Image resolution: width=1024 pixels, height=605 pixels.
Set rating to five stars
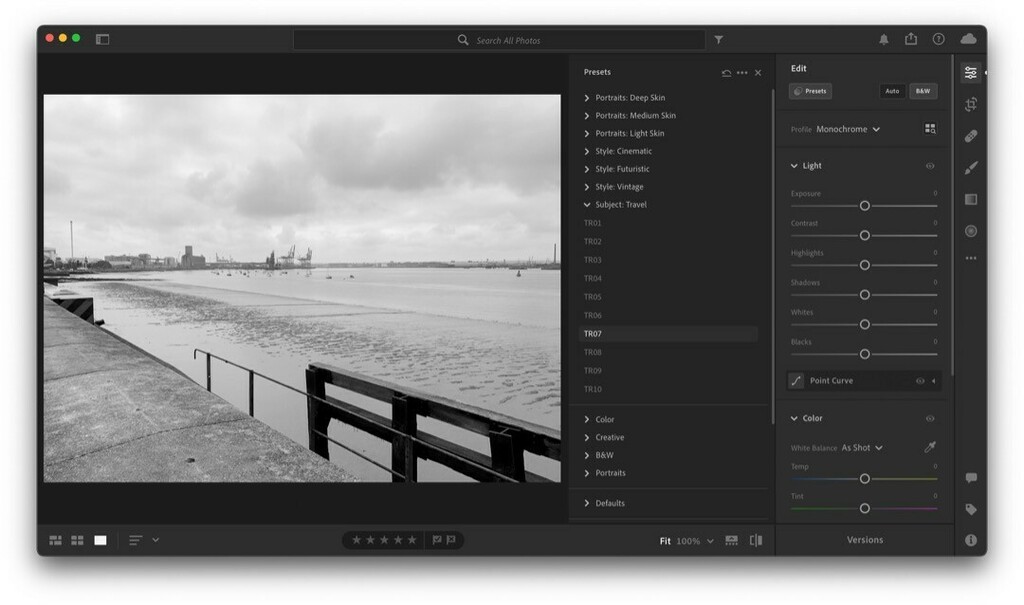pyautogui.click(x=412, y=540)
